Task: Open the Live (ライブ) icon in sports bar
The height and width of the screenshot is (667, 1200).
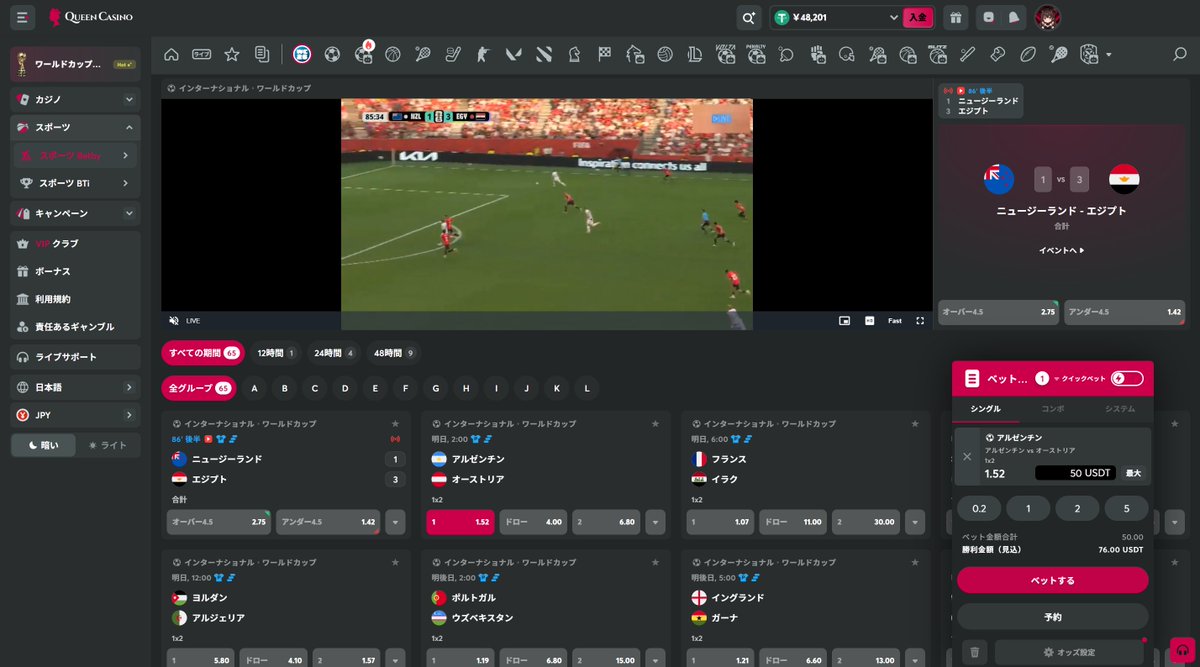Action: 202,54
